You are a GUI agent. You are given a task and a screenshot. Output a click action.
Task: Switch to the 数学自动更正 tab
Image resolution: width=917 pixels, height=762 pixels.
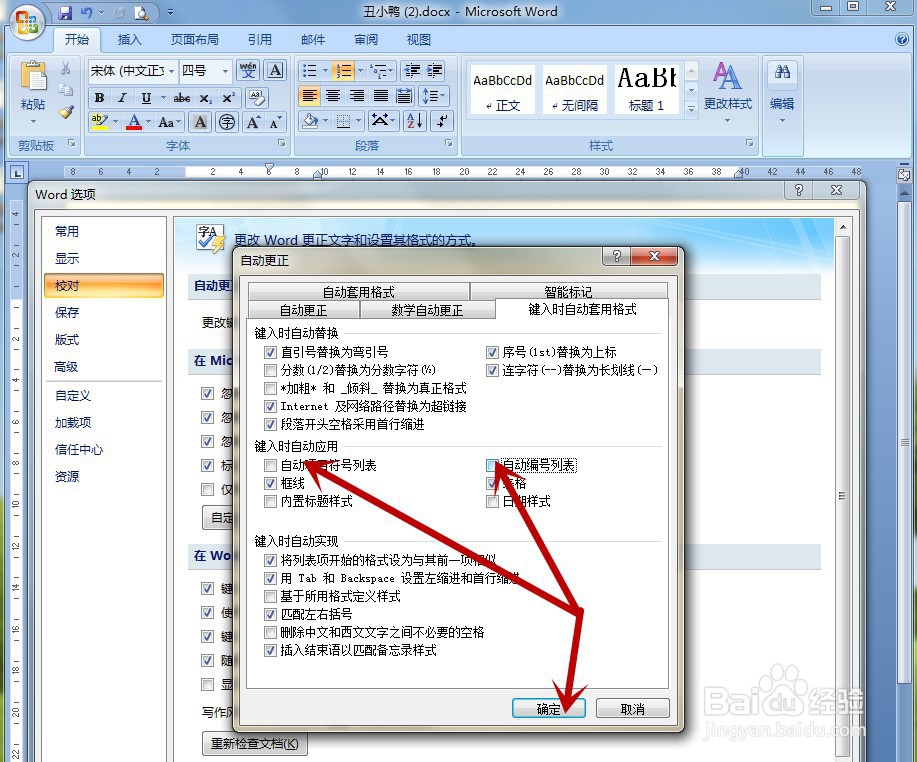pos(427,310)
